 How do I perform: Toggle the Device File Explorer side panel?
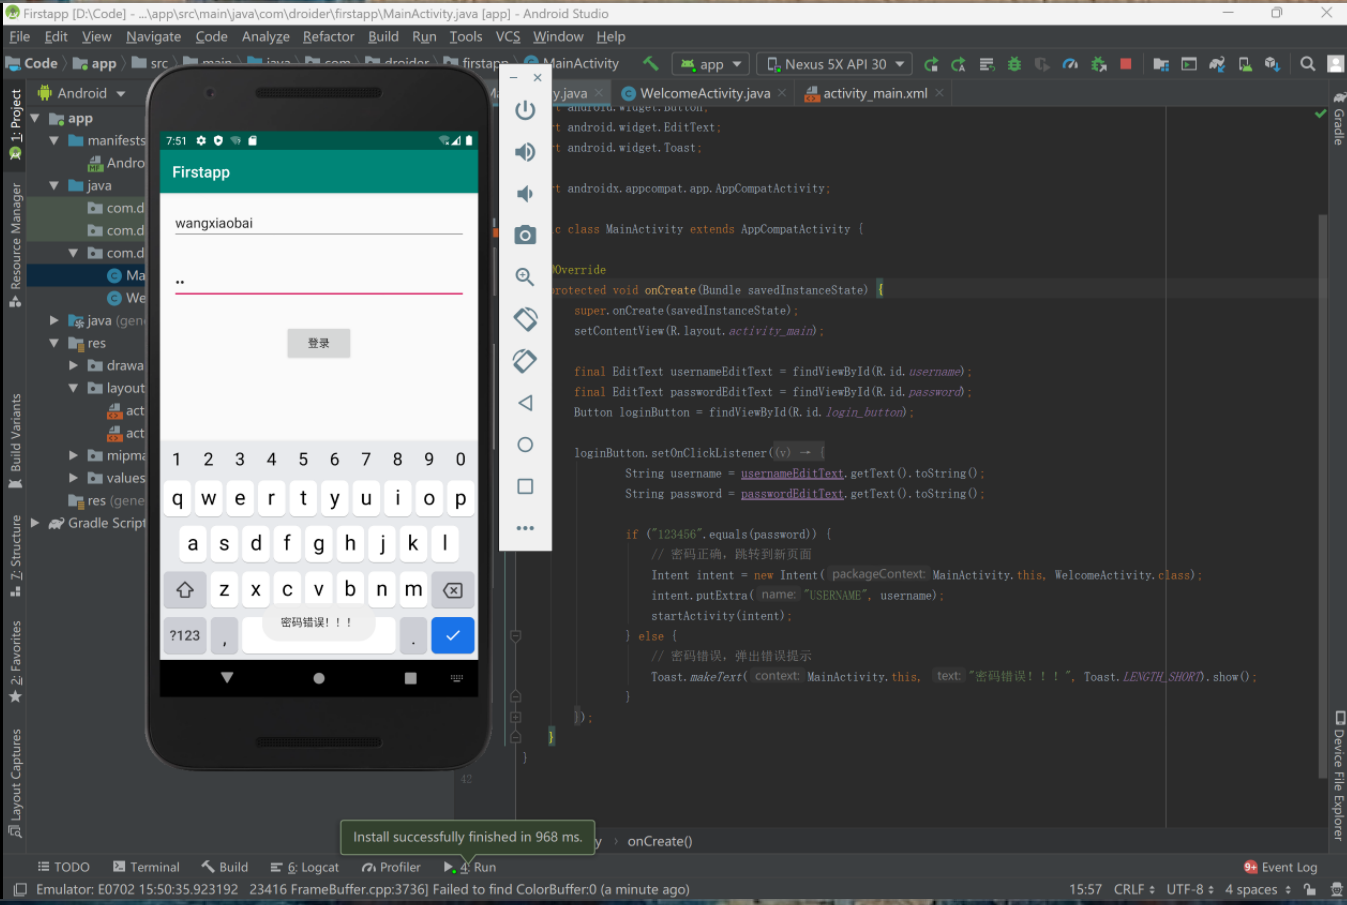coord(1338,776)
